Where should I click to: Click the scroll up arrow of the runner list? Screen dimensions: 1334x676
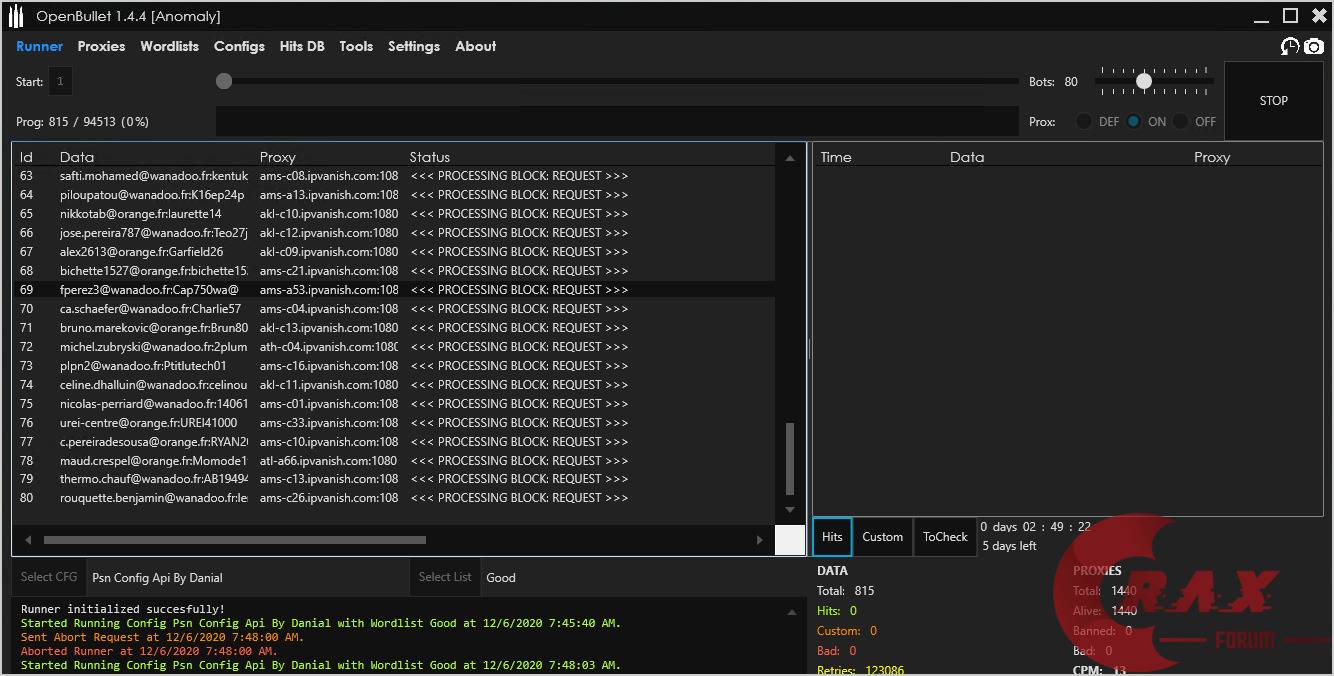point(790,158)
